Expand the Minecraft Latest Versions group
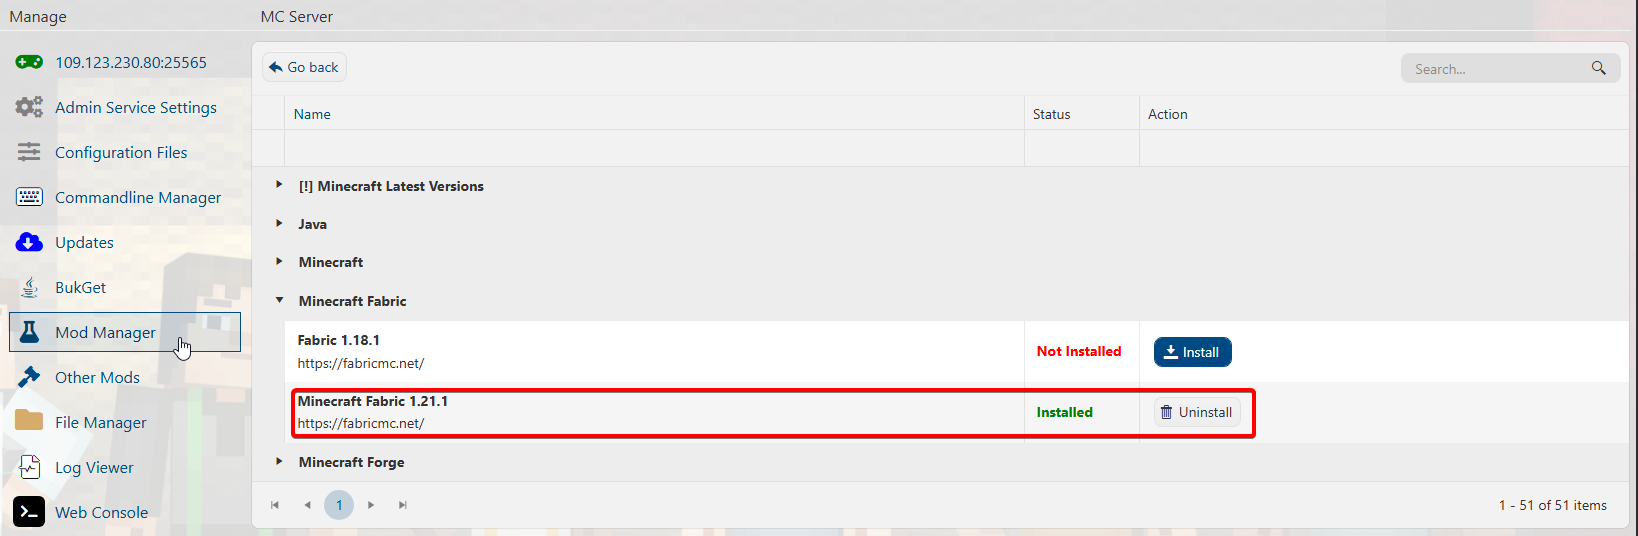This screenshot has width=1638, height=536. (x=279, y=185)
